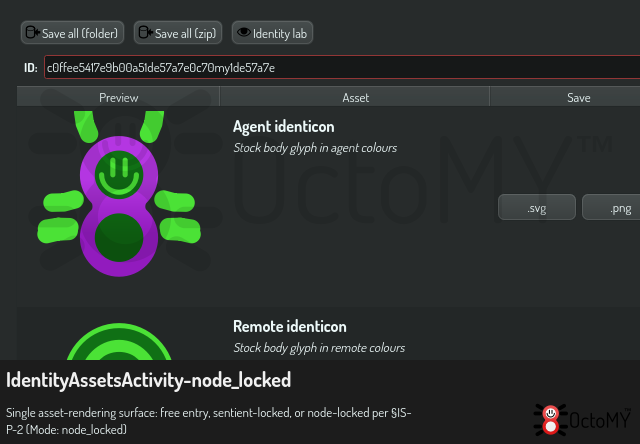Save Agent identicon as .svg
Viewport: 640px width, 444px height.
click(x=537, y=207)
